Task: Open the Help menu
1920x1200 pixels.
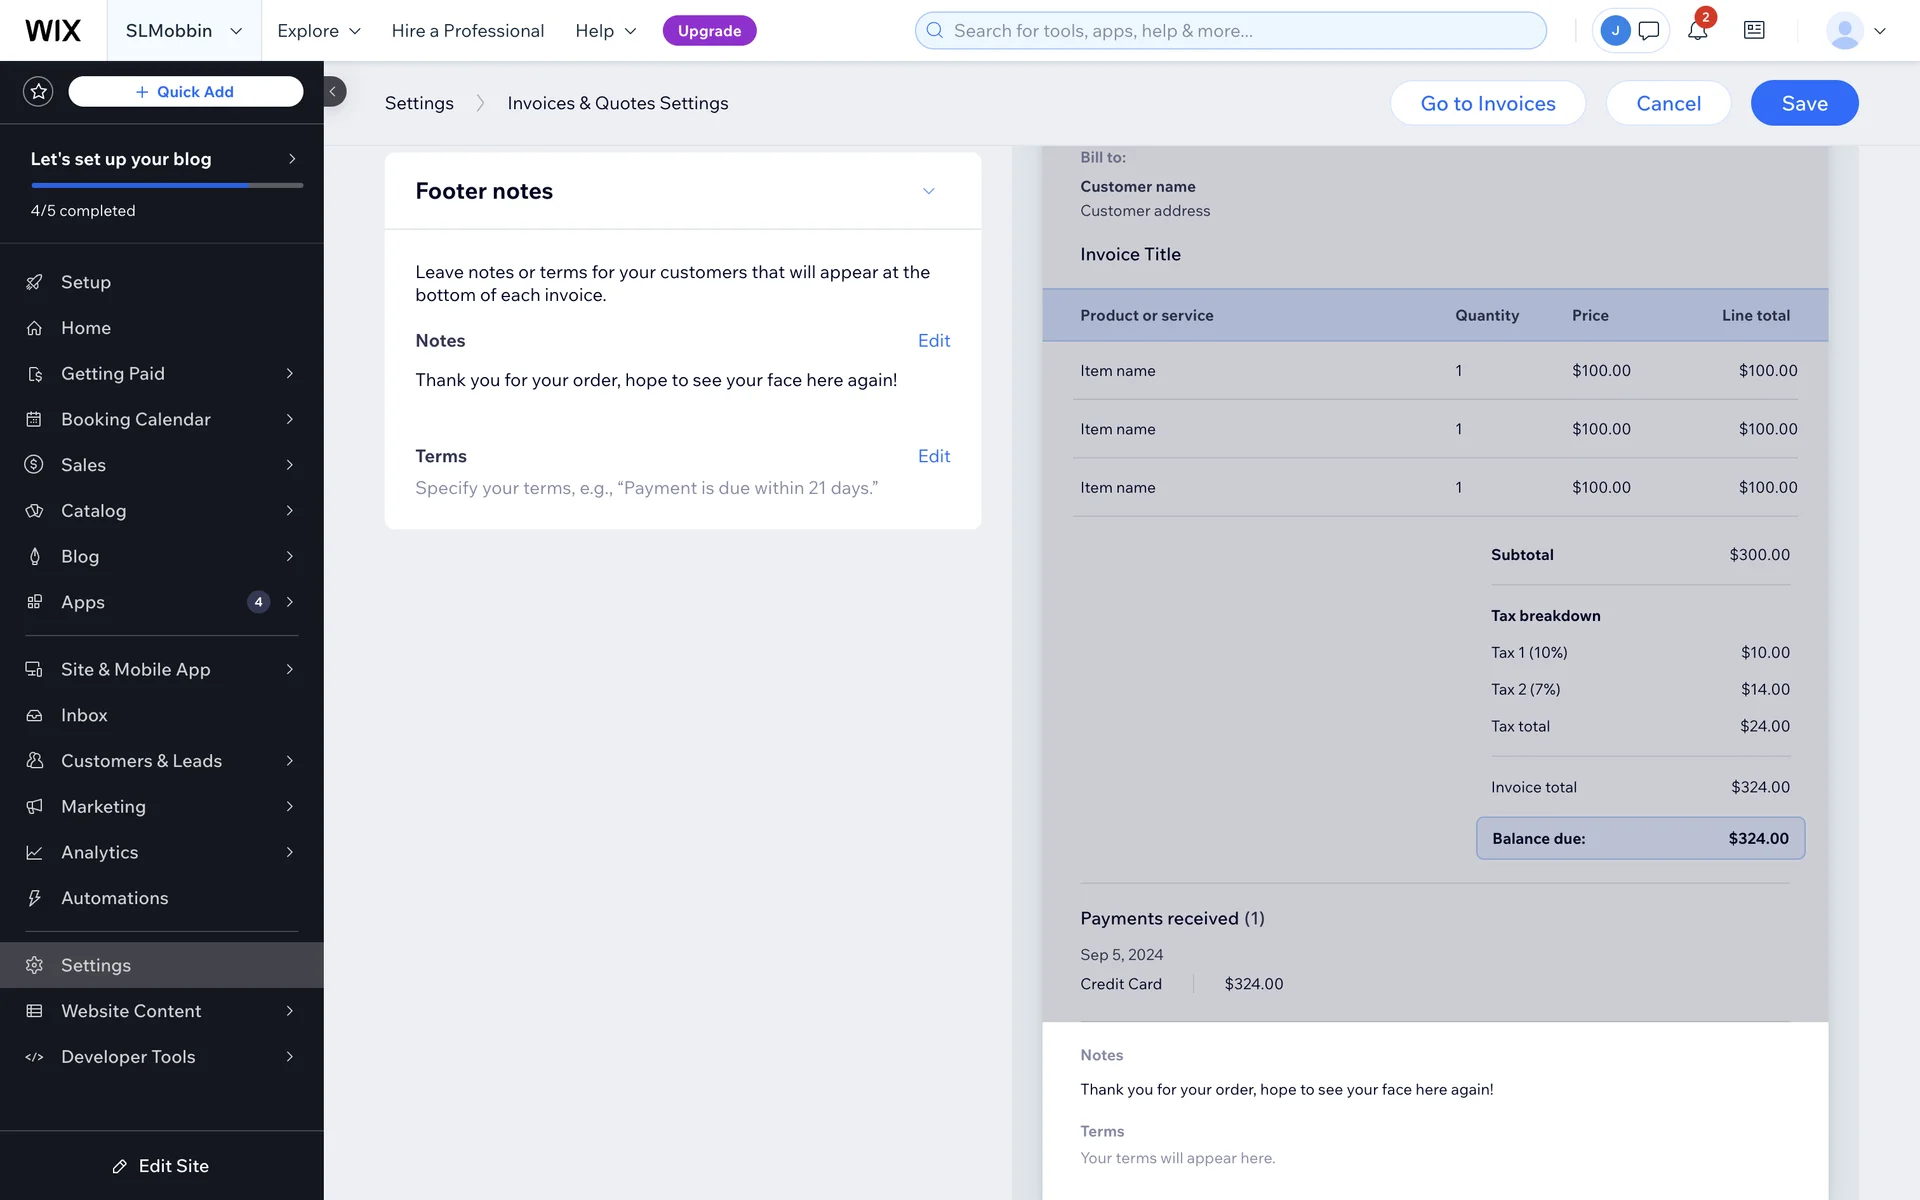Action: tap(605, 31)
